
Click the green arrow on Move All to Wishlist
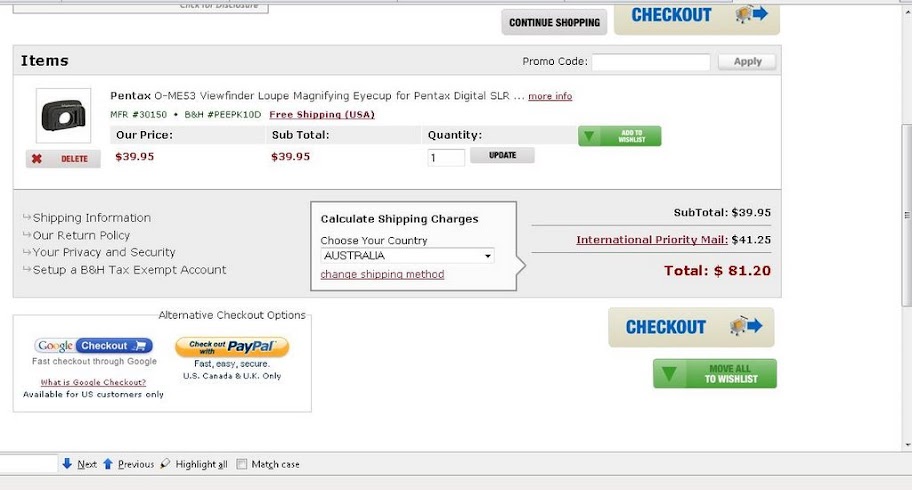coord(669,374)
